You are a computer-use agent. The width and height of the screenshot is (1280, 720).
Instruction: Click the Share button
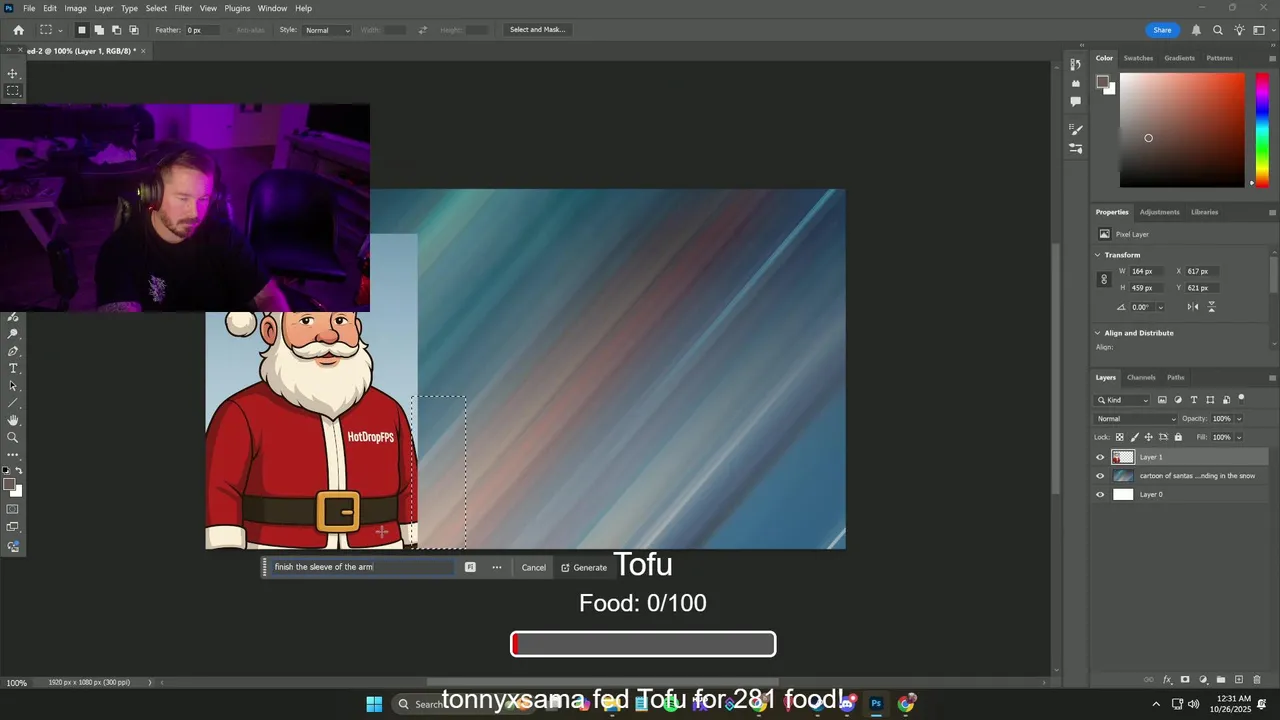tap(1162, 30)
